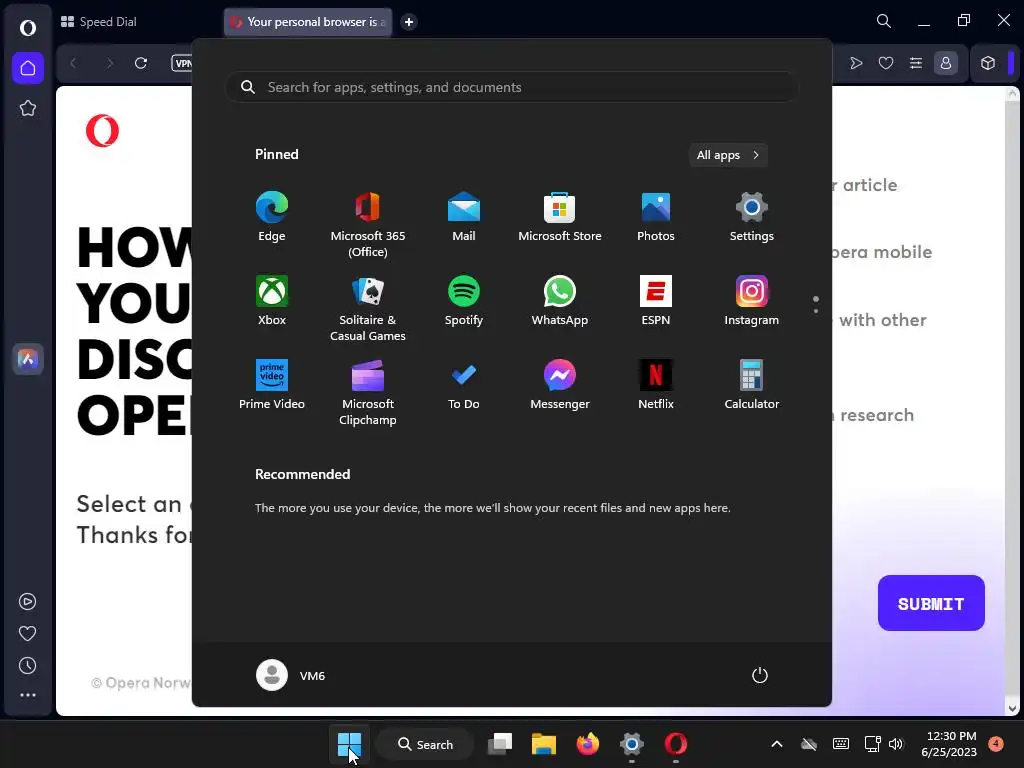The image size is (1024, 768).
Task: Click the Opera send/flow icon
Action: coord(856,63)
